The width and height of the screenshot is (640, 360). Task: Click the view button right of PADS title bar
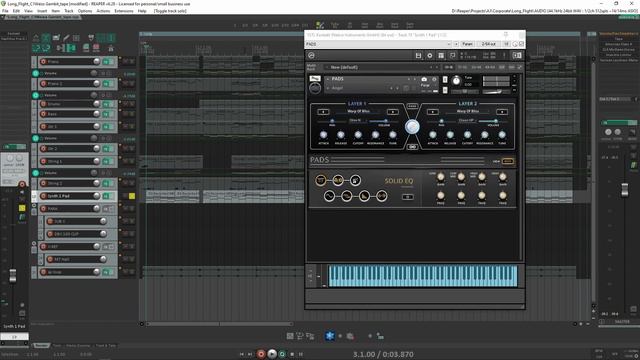507,161
